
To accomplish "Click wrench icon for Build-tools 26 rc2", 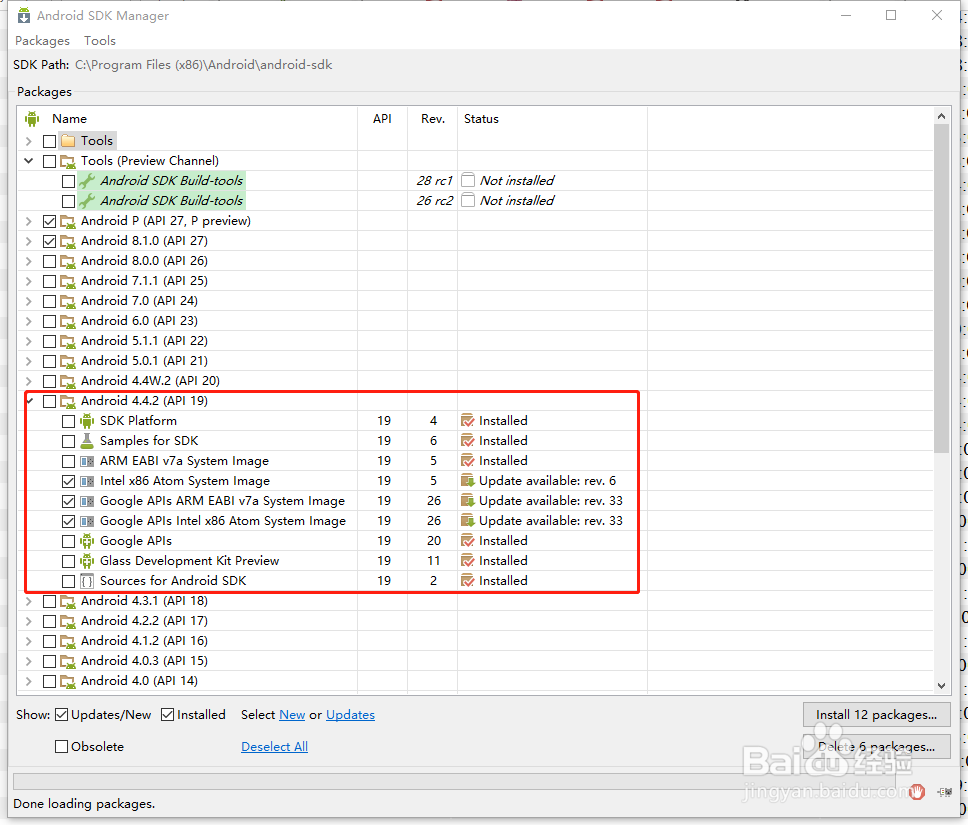I will coord(87,201).
